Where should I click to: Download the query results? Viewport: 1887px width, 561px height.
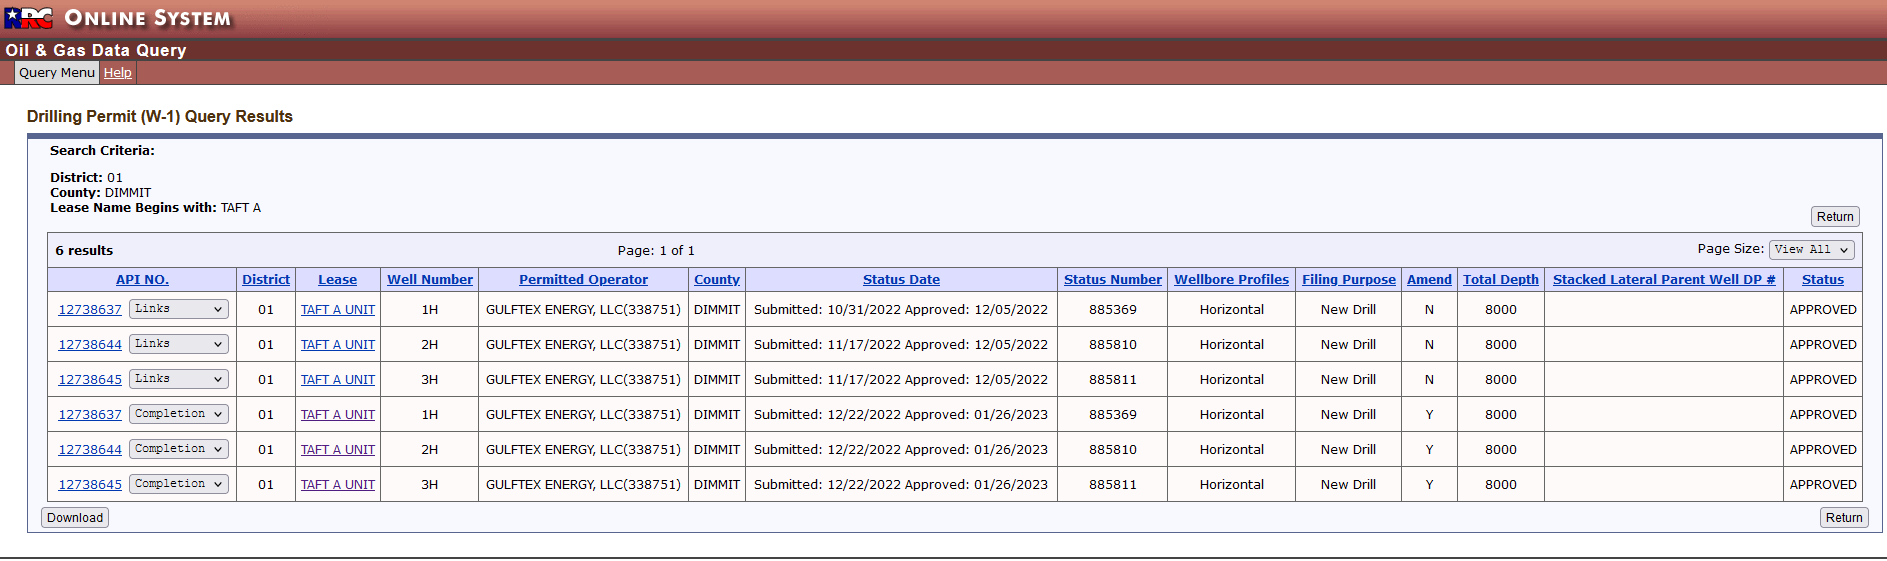(75, 518)
